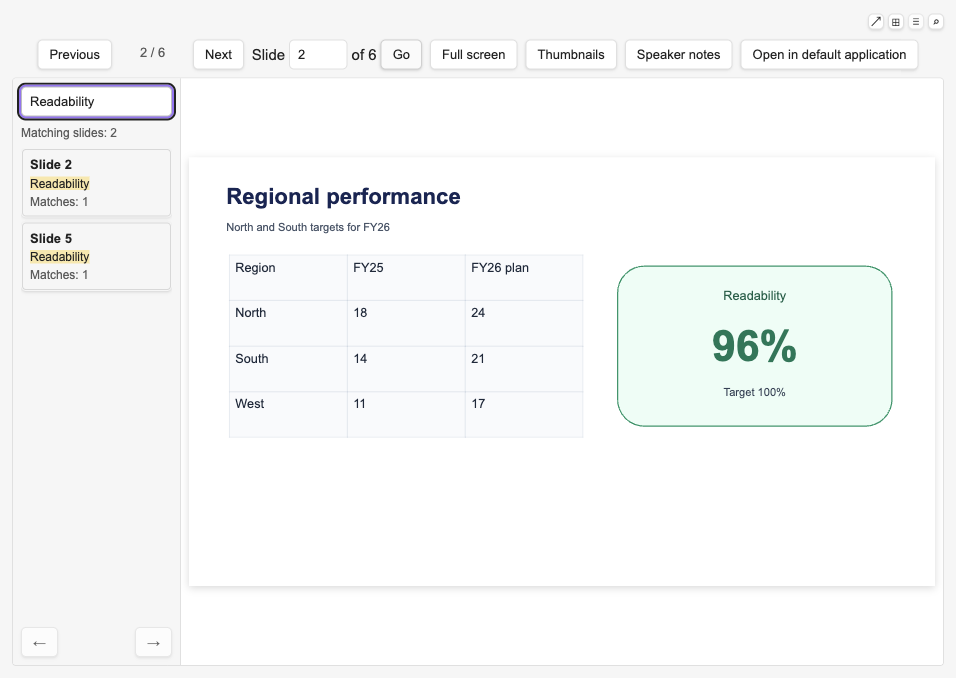The width and height of the screenshot is (956, 678).
Task: Show the Thumbnails view
Action: click(x=571, y=55)
